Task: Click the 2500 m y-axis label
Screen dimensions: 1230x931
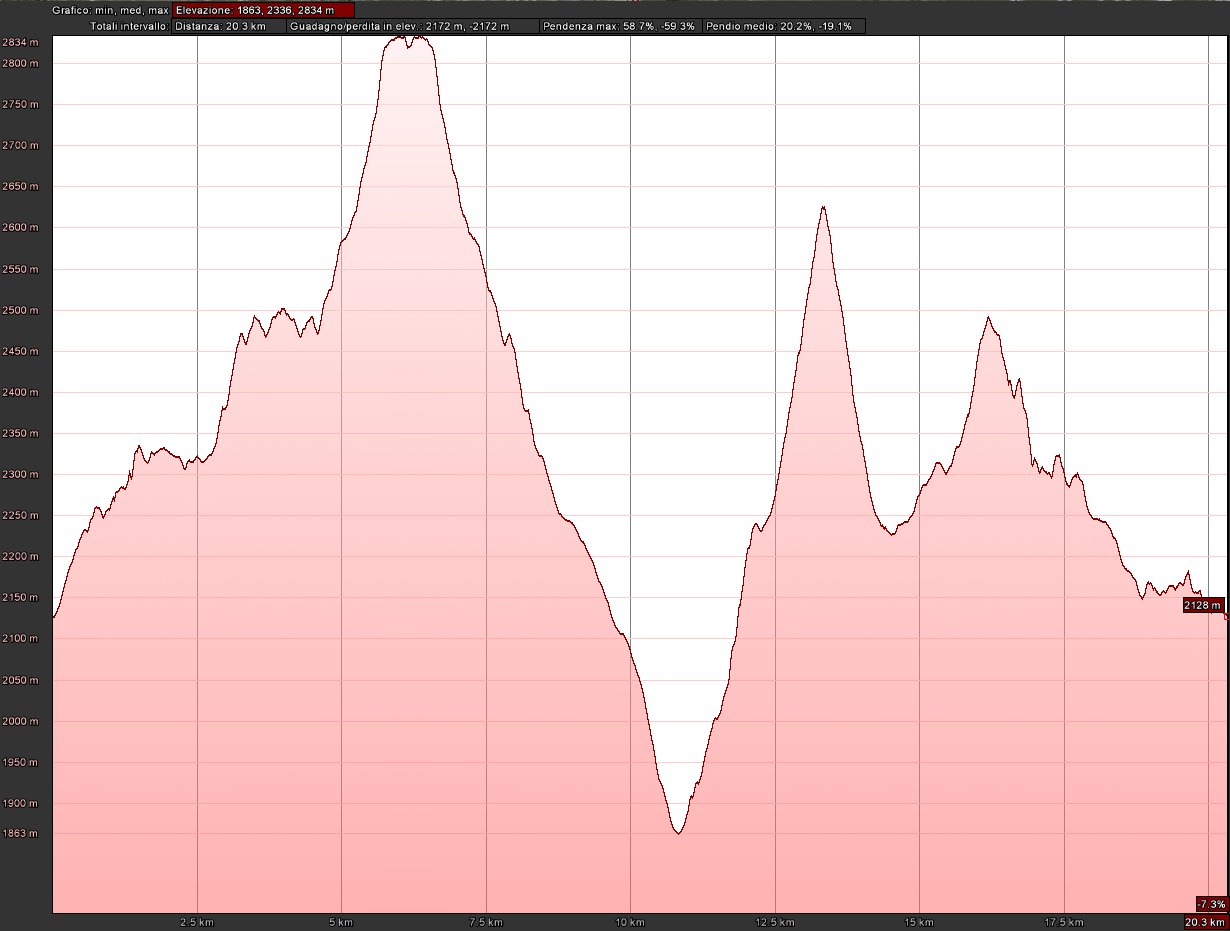Action: 20,311
